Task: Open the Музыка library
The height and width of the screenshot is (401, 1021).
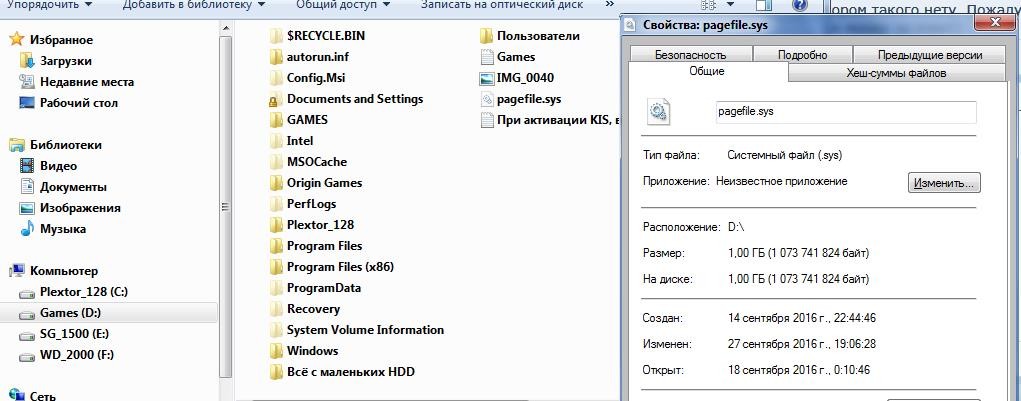Action: click(62, 229)
